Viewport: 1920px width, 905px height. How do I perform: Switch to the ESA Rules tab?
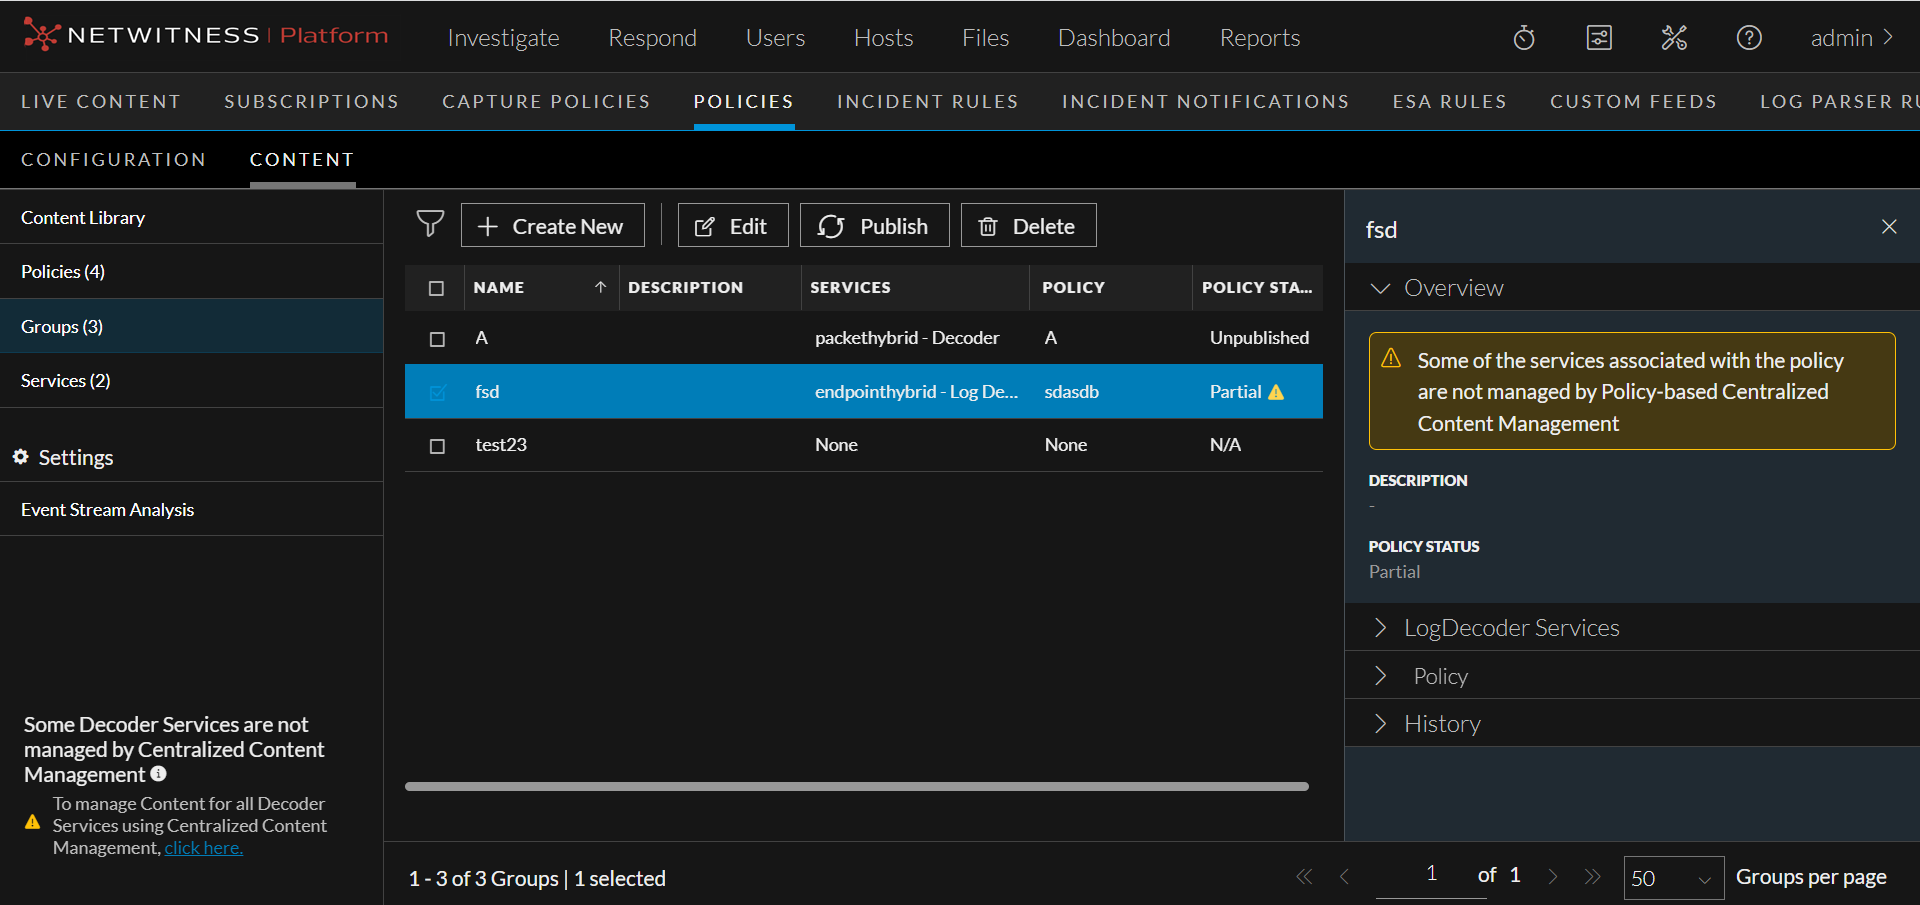1449,102
